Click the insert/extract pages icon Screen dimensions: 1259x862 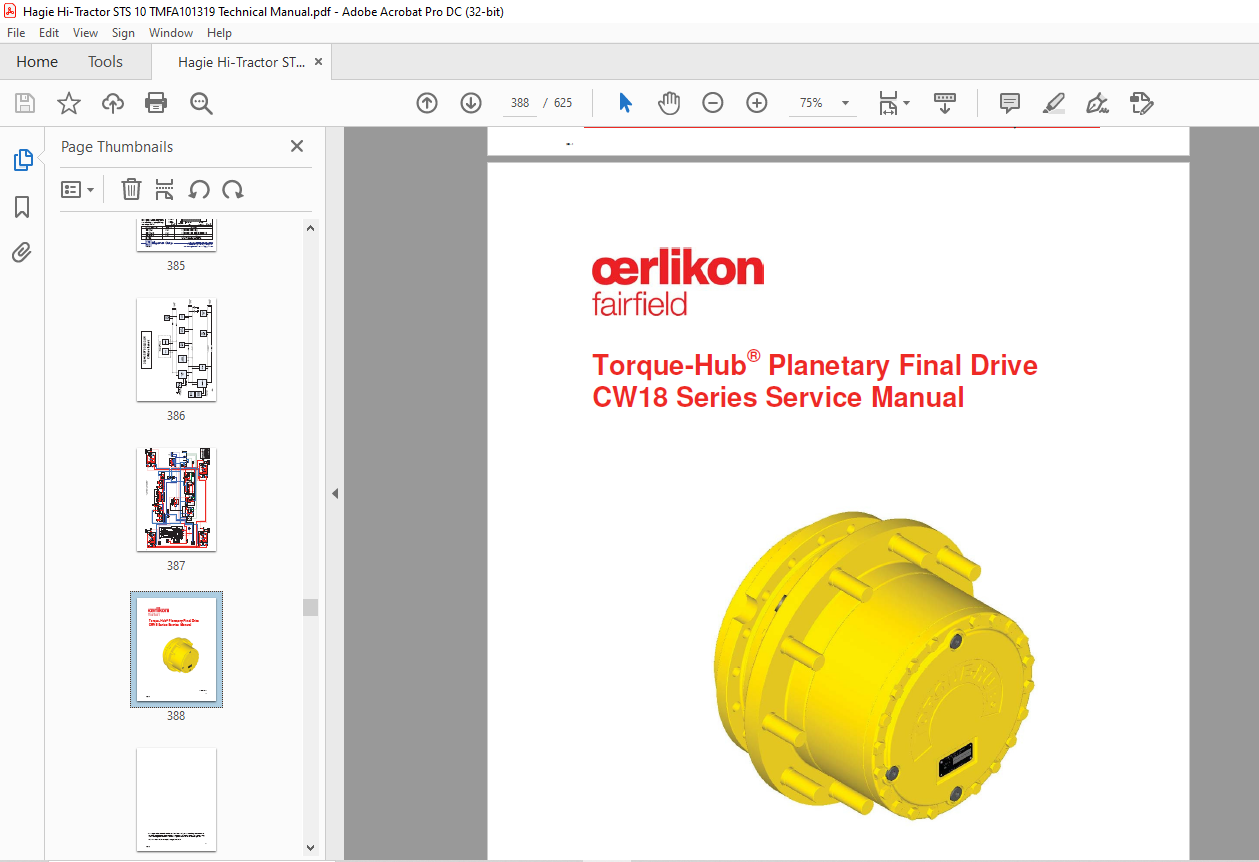[165, 189]
